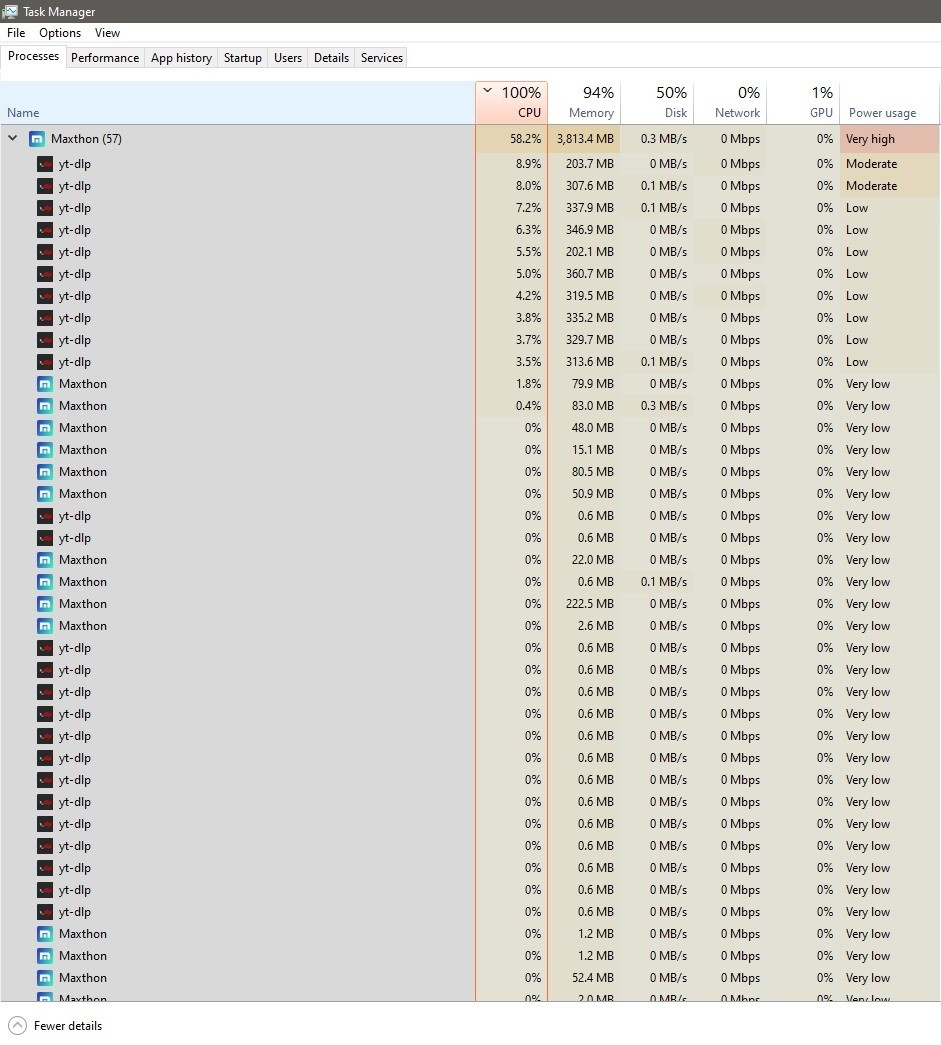Click the yt-dlp icon with 360.7 MB memory
The height and width of the screenshot is (1045, 941).
click(x=45, y=274)
